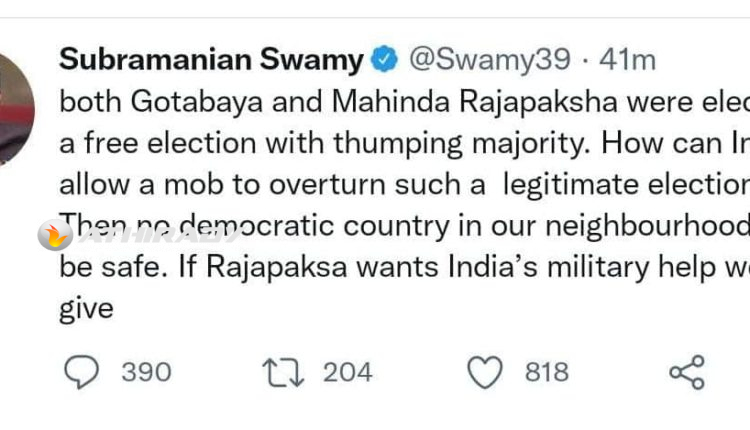Screen dimensions: 750x430
Task: Click the 204 retweets count
Action: point(347,373)
